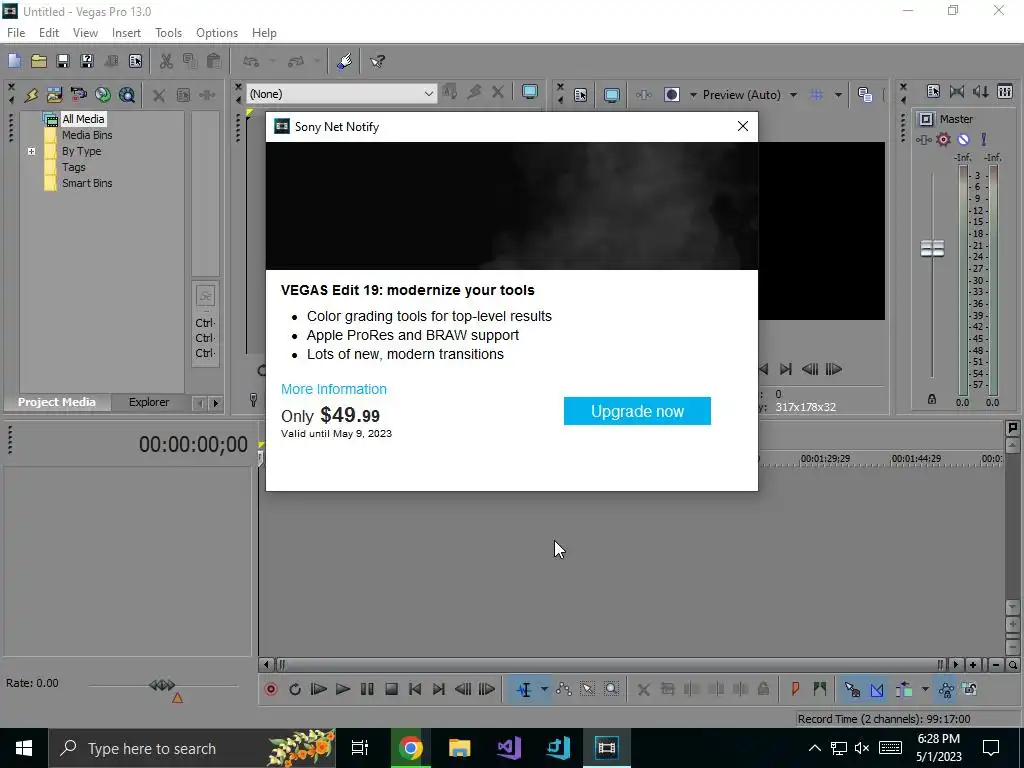The width and height of the screenshot is (1024, 768).
Task: Open the Options menu
Action: (x=217, y=33)
